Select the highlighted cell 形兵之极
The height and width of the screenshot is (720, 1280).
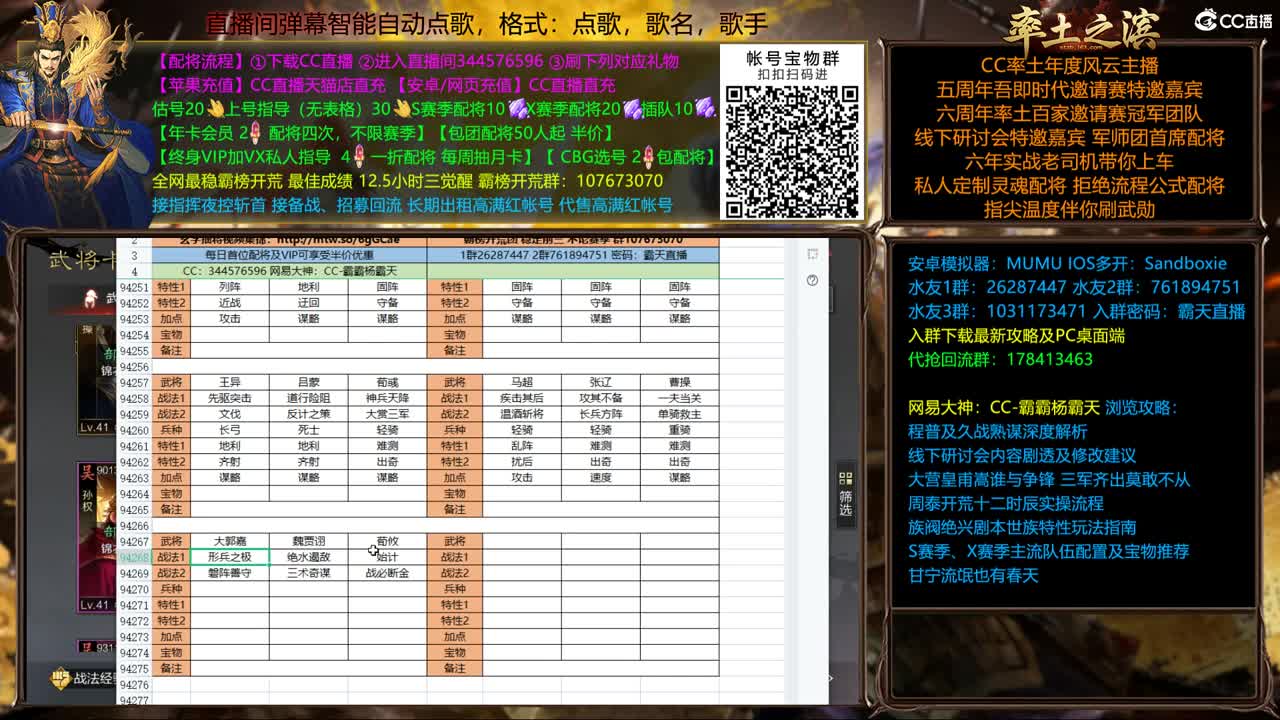[x=230, y=557]
